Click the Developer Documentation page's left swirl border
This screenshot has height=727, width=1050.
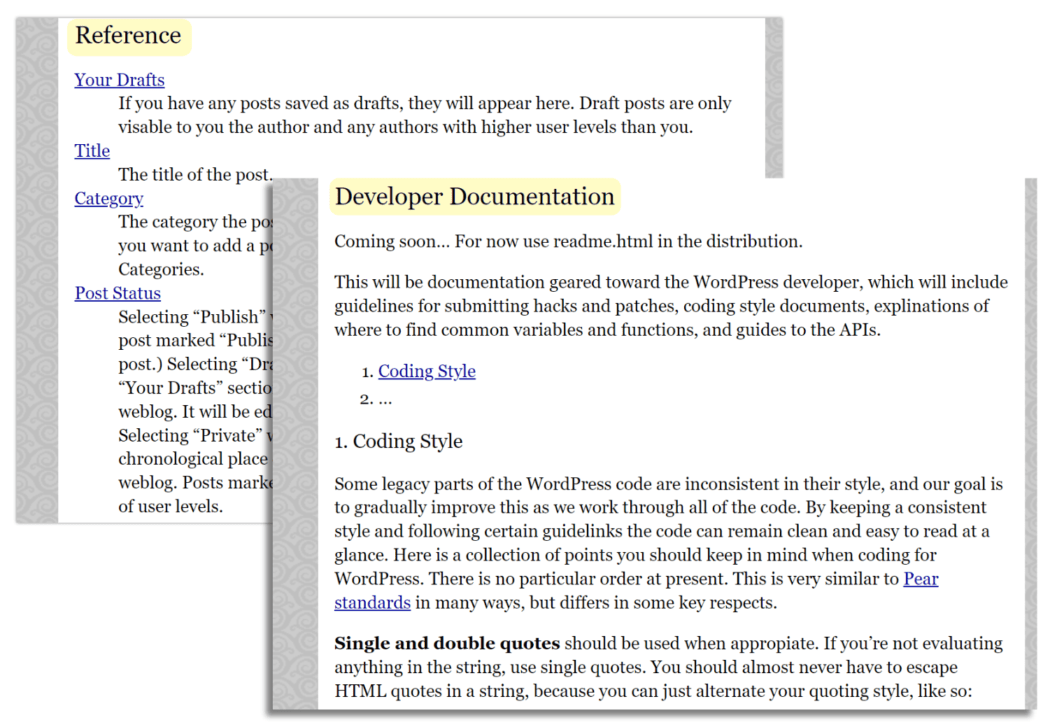click(x=295, y=450)
